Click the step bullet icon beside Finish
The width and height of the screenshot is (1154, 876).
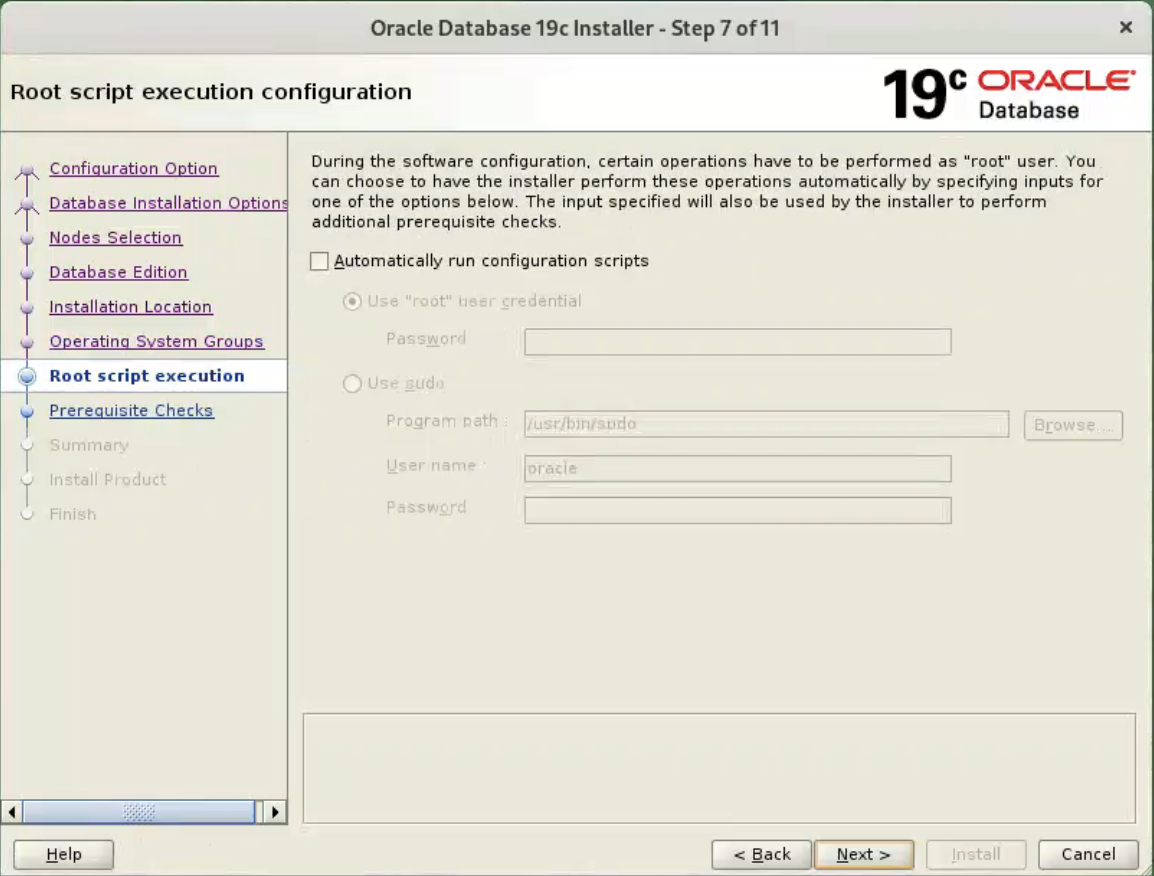[x=27, y=515]
